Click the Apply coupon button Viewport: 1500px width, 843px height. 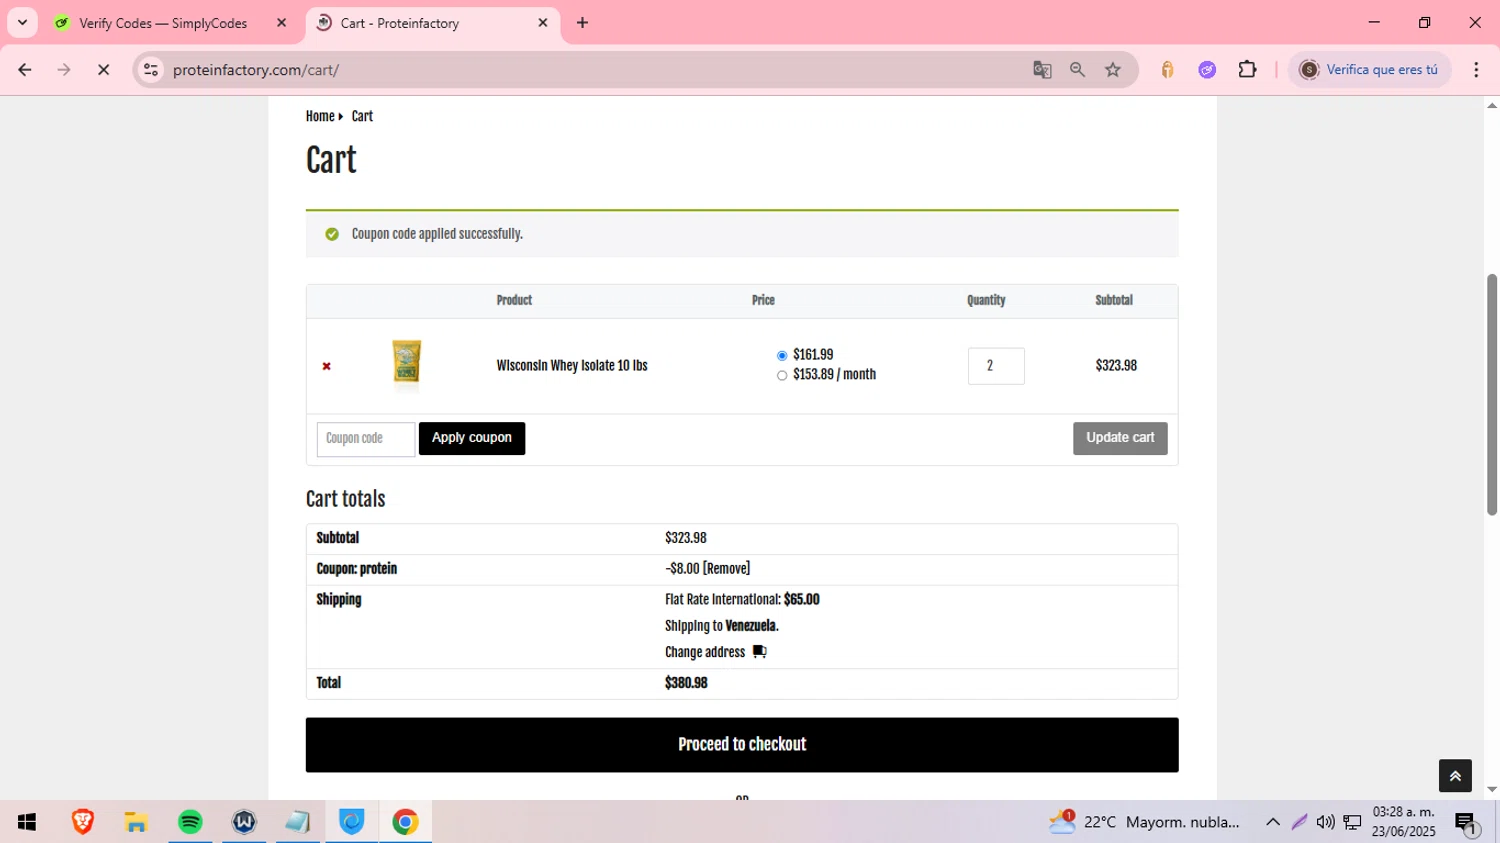pyautogui.click(x=472, y=438)
